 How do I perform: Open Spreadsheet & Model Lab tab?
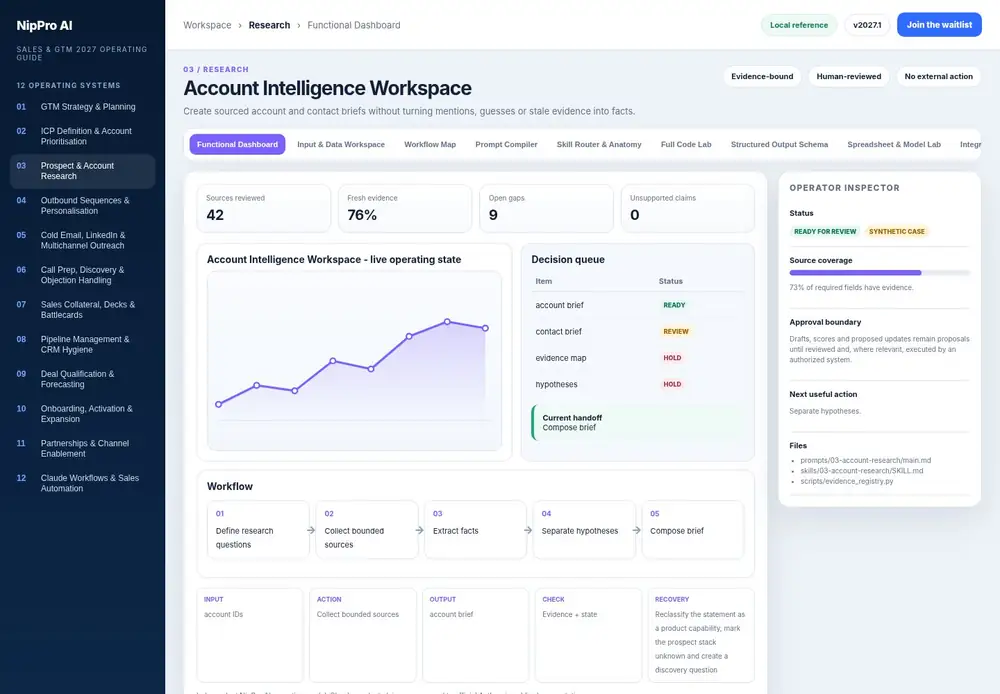tap(893, 144)
